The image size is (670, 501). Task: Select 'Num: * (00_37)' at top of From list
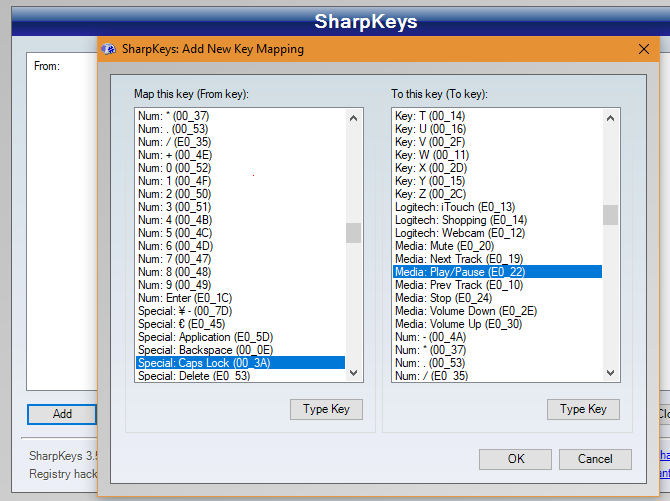coord(241,116)
